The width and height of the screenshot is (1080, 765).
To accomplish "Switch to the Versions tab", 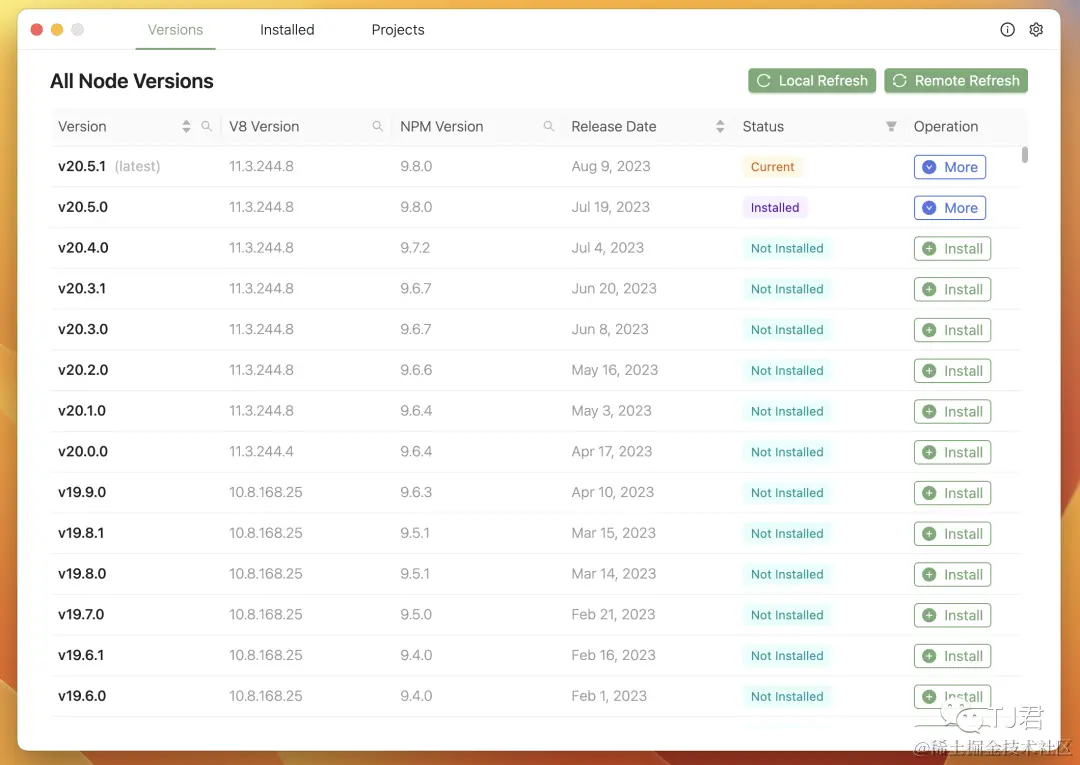I will tap(176, 30).
